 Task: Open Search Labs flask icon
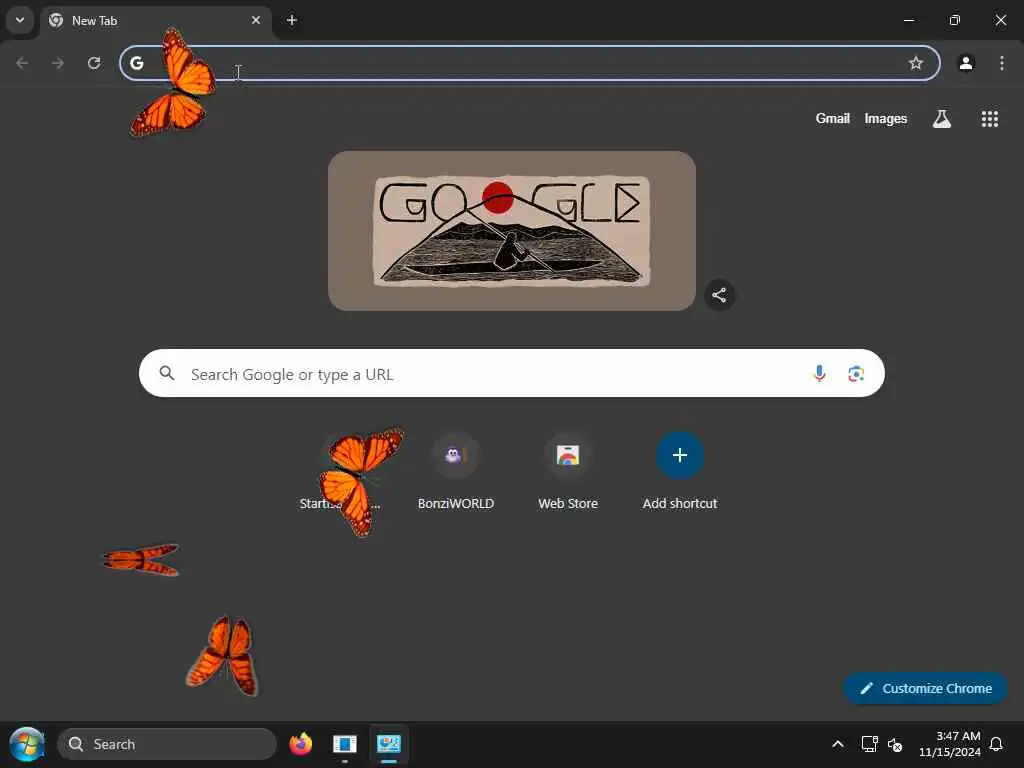click(942, 119)
